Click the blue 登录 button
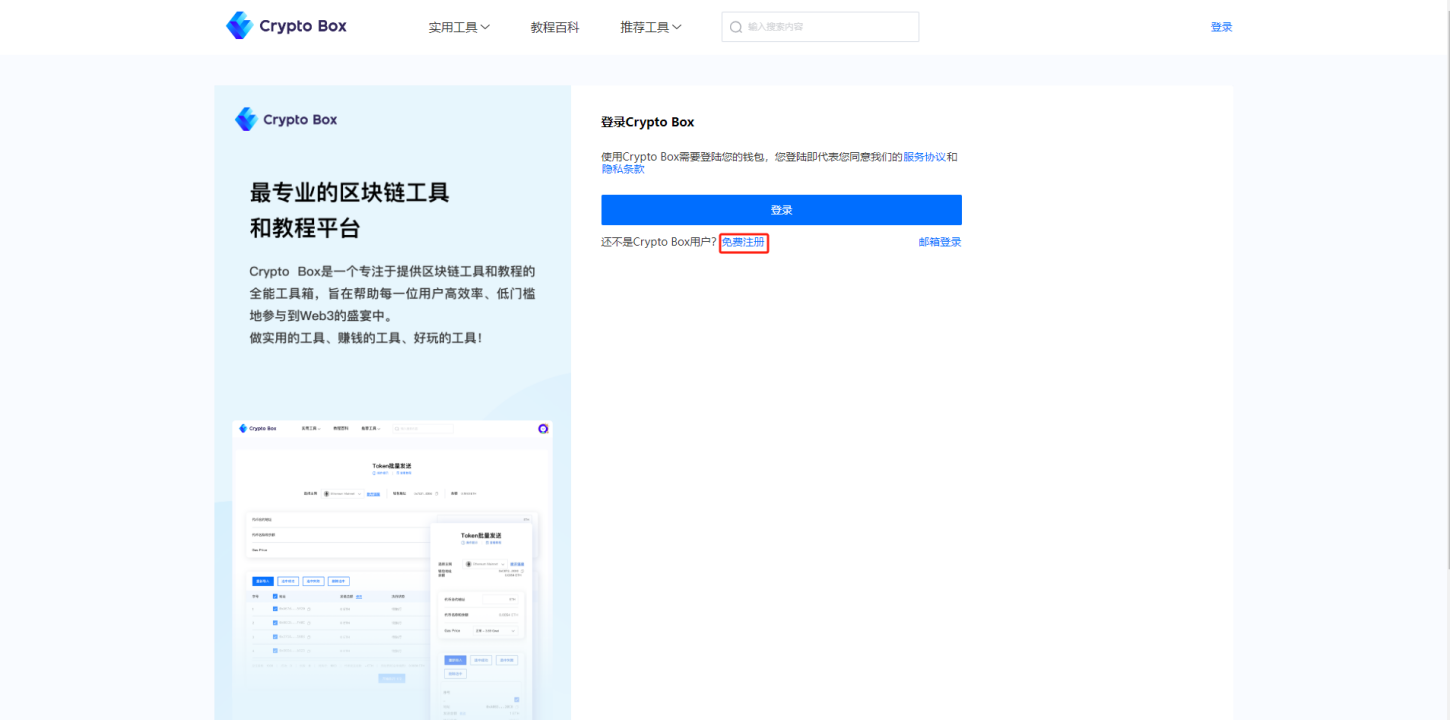Viewport: 1450px width, 720px height. click(781, 210)
